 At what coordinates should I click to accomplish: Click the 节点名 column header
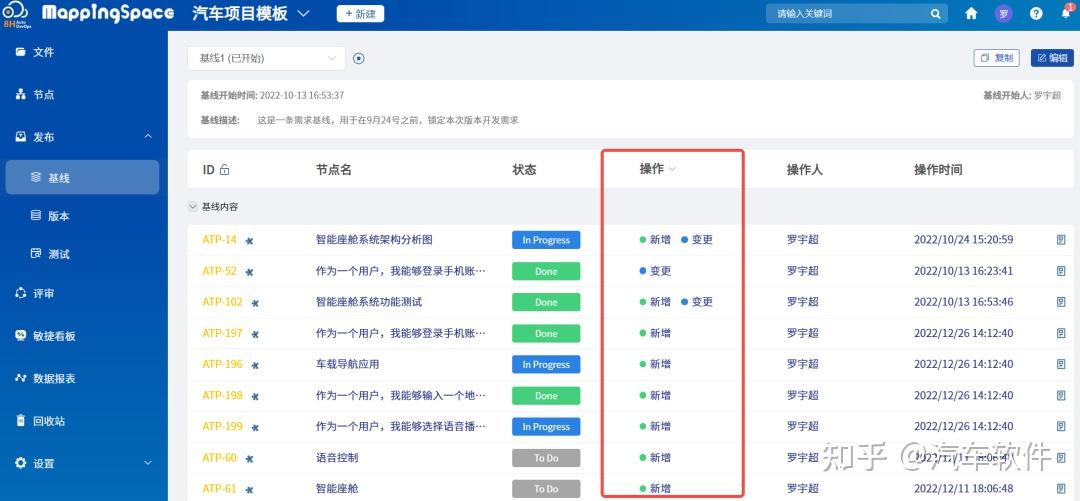coord(333,170)
